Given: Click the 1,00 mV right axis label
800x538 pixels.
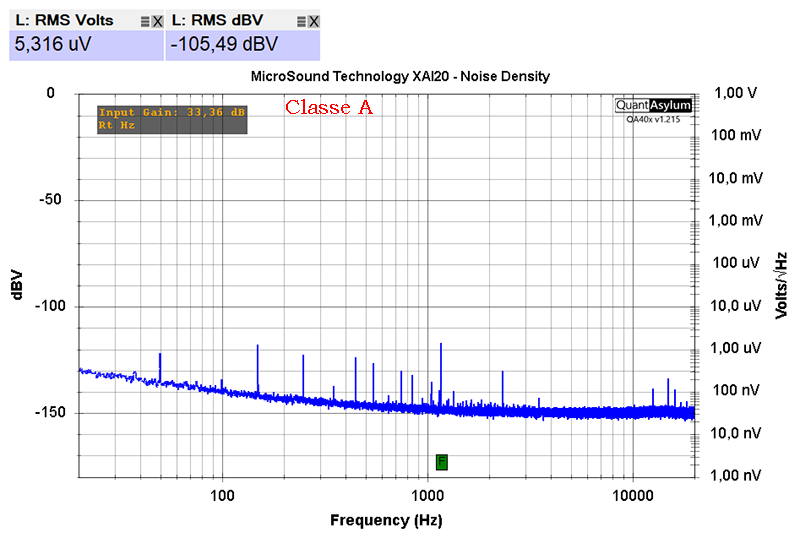Looking at the screenshot, I should (736, 221).
